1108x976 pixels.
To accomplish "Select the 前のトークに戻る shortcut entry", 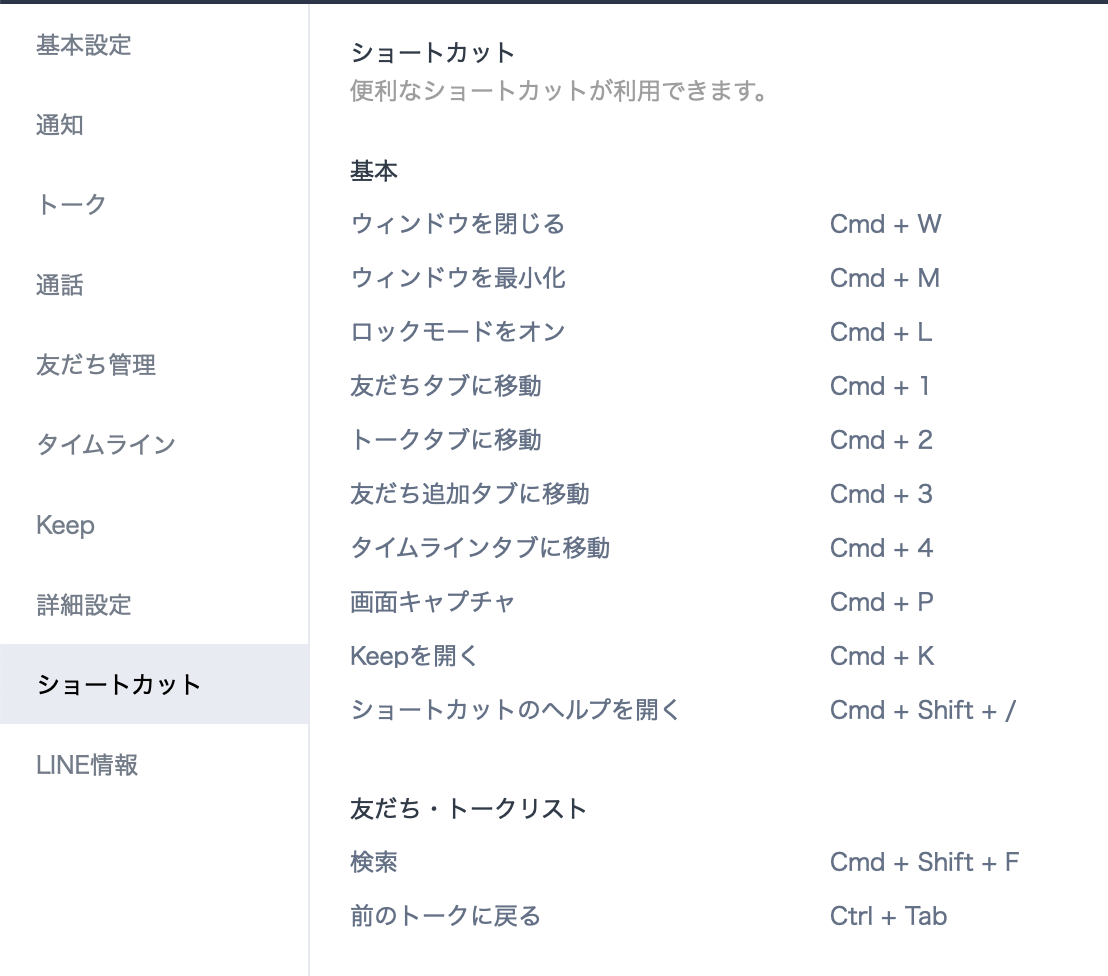I will (x=444, y=916).
